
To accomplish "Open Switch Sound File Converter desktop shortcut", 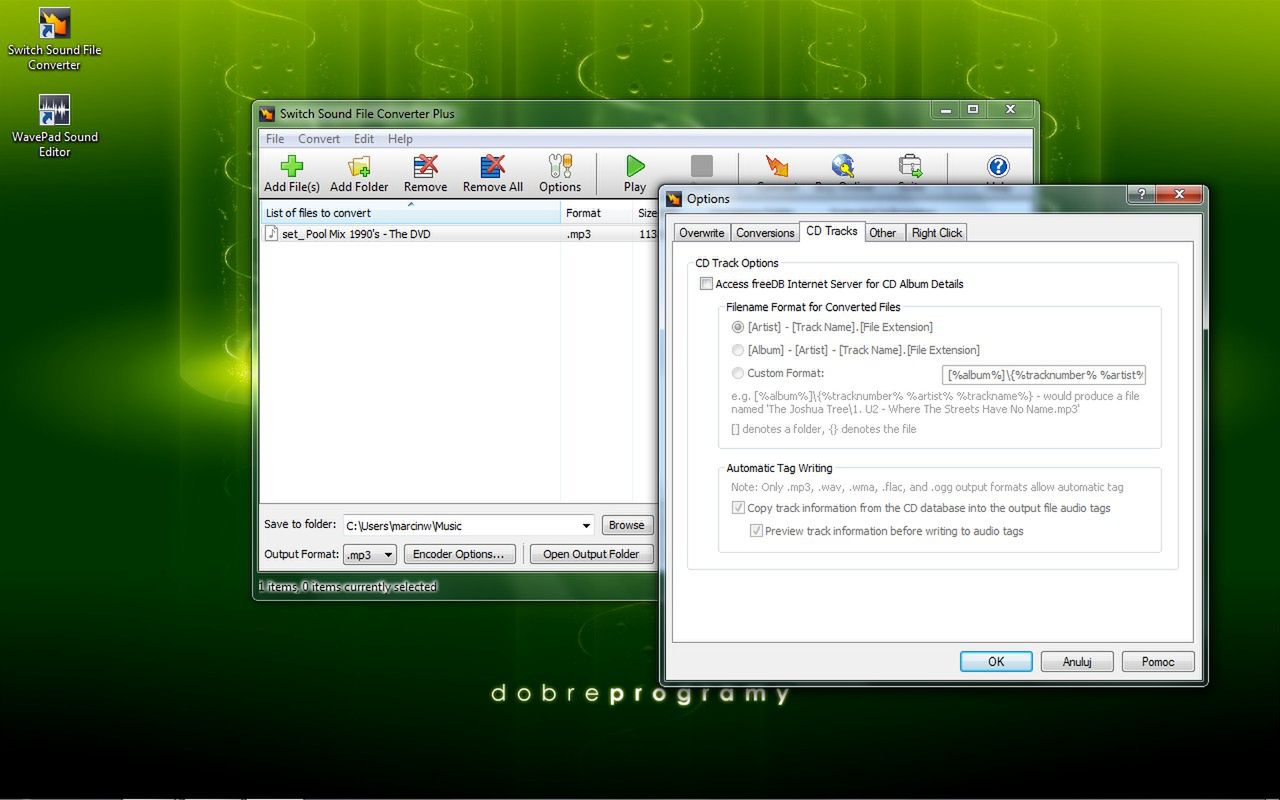I will 54,40.
